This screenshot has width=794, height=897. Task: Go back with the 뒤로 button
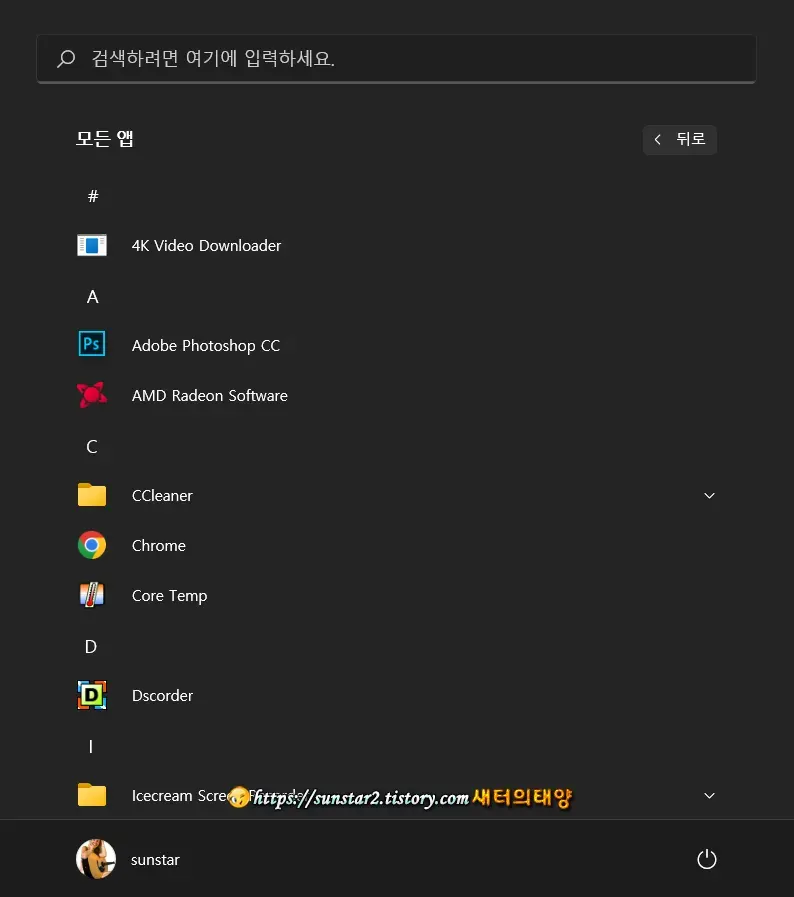coord(680,140)
